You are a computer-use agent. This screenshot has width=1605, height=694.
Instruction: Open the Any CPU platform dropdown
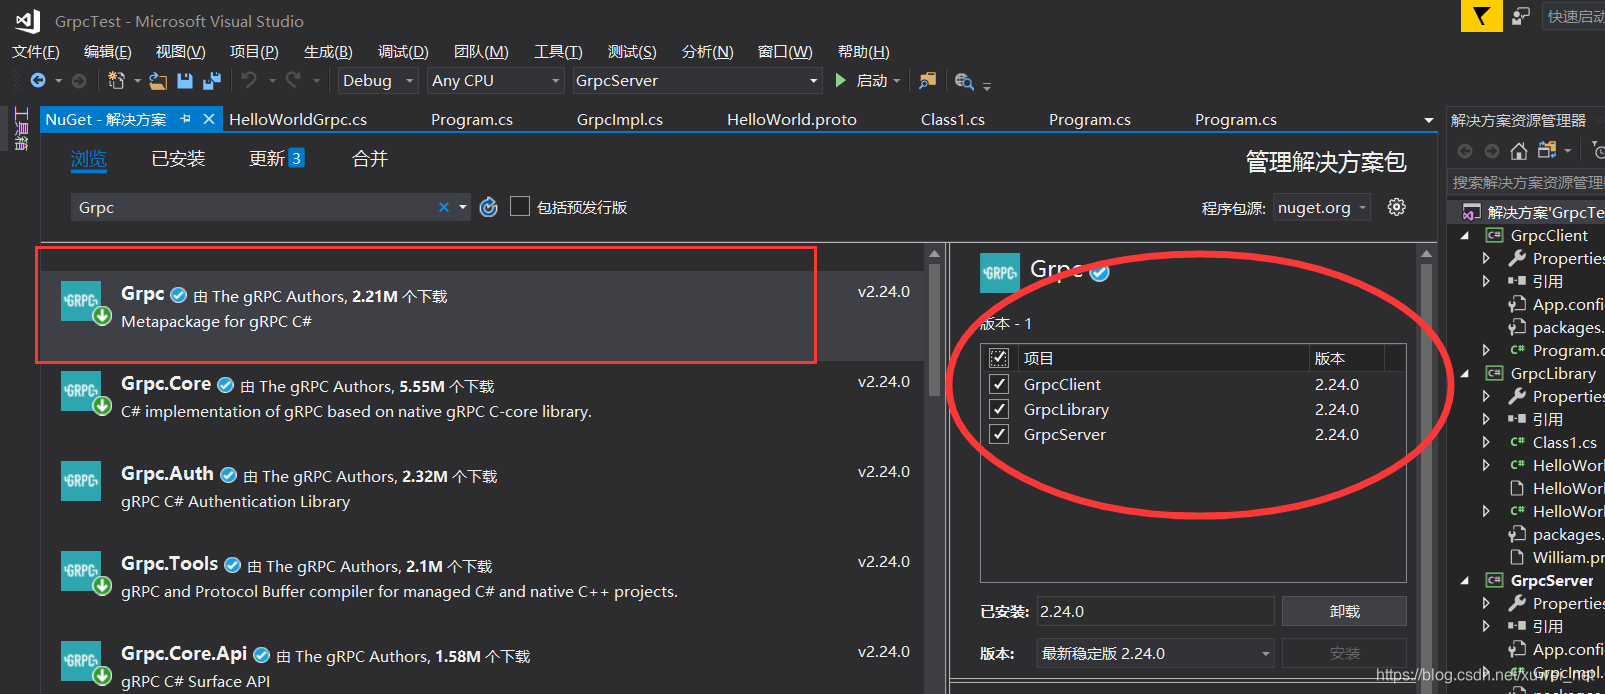495,81
